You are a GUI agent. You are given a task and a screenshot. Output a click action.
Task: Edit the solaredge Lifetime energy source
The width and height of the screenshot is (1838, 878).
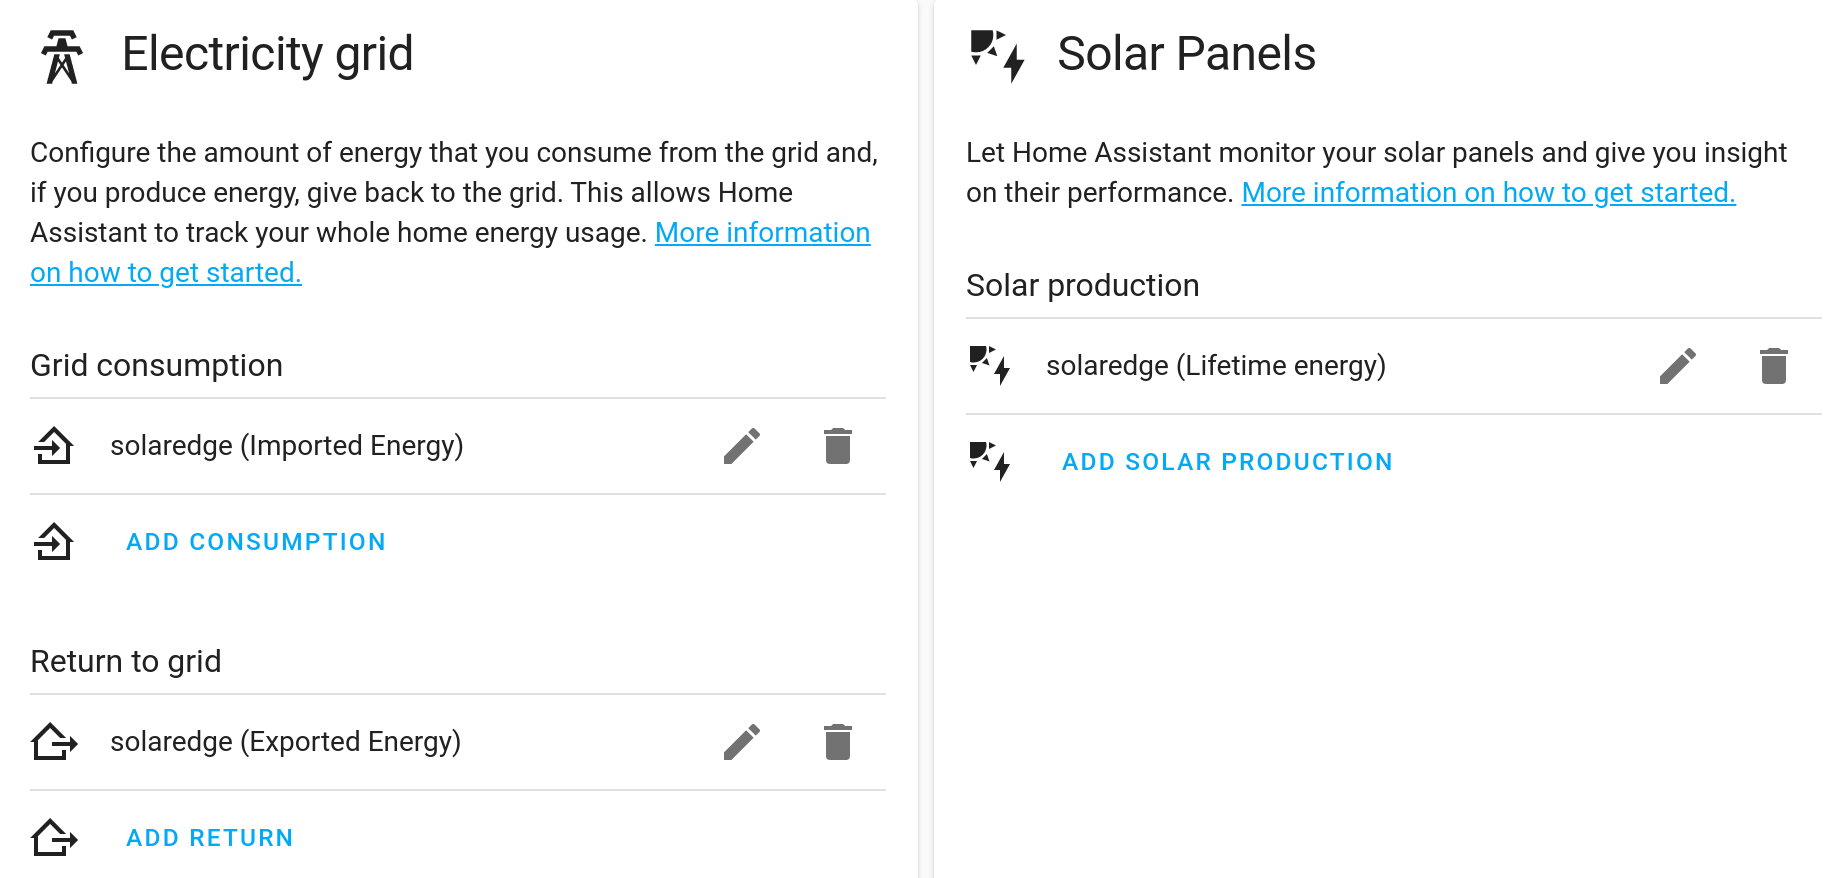pos(1678,366)
